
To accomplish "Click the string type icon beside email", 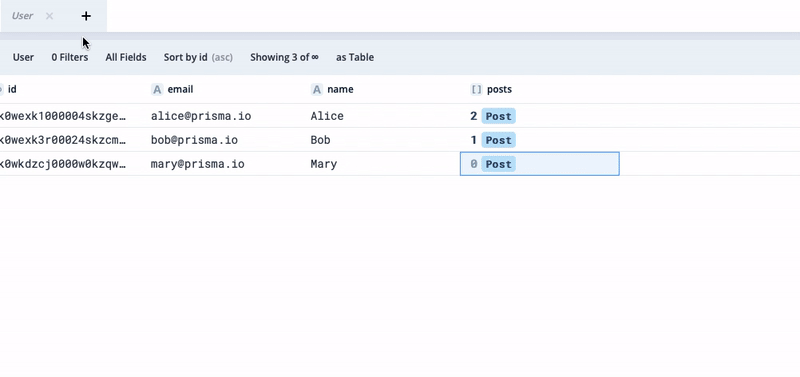I will point(157,89).
